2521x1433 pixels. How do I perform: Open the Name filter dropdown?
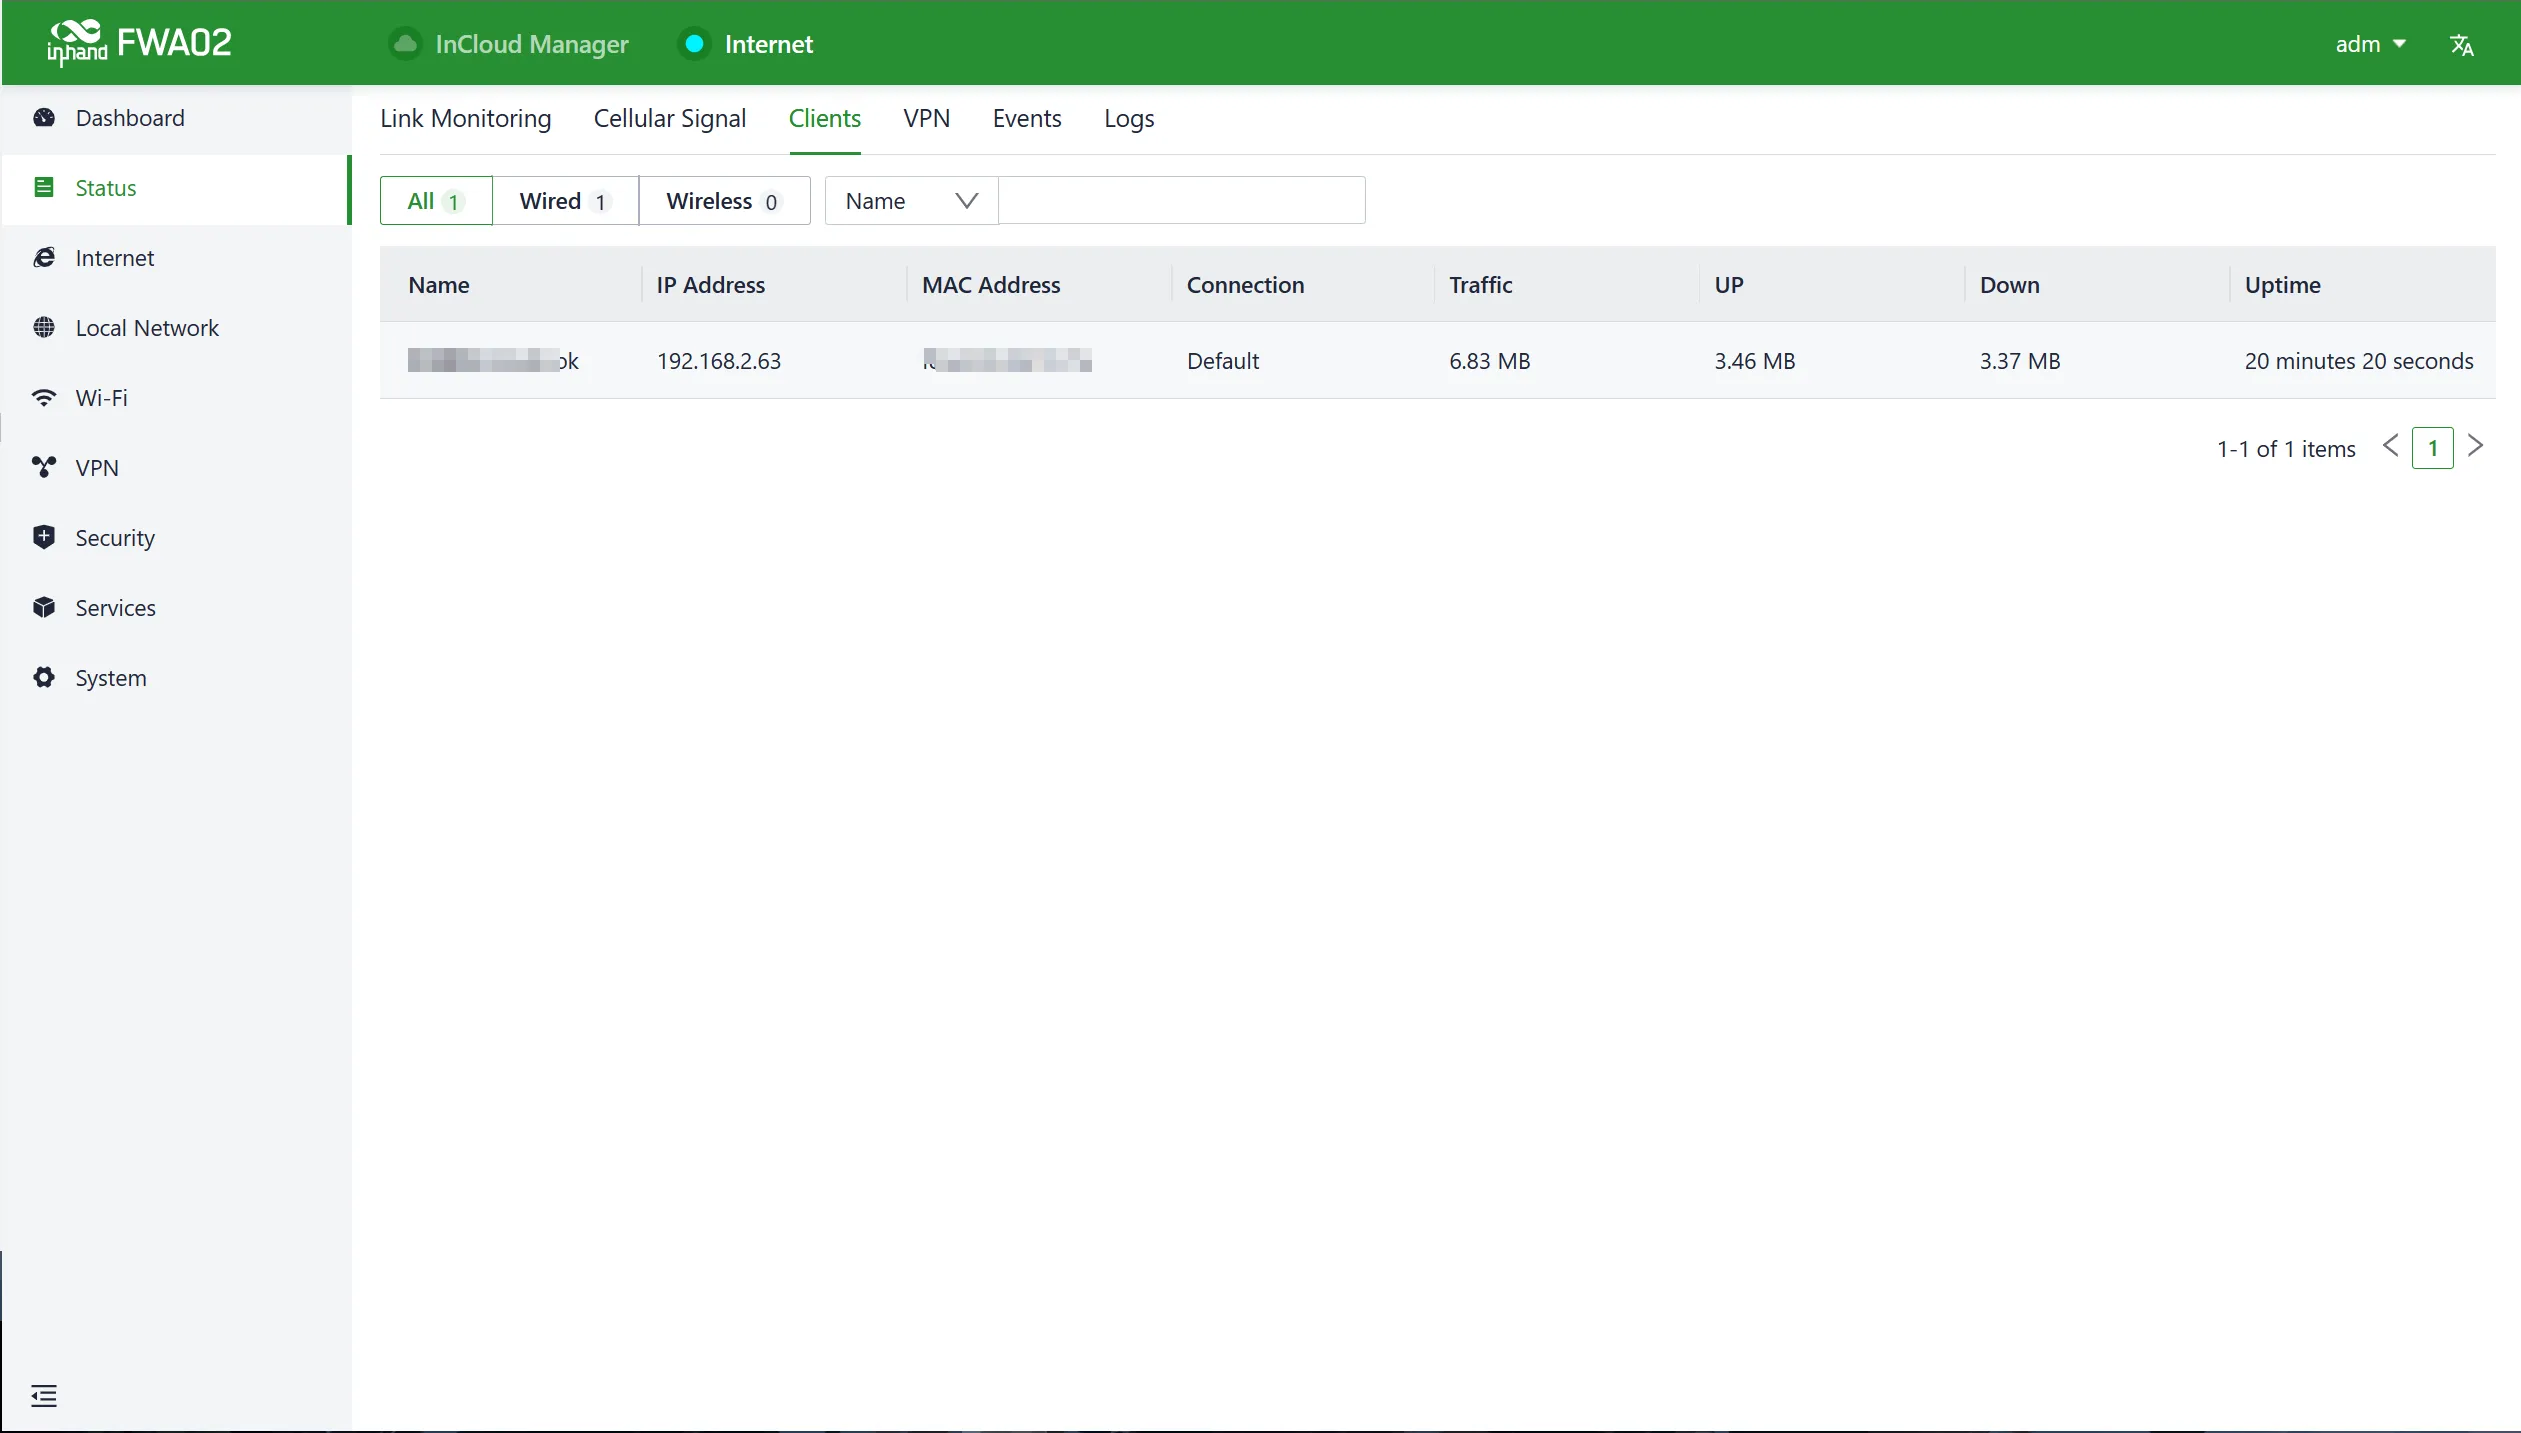(911, 201)
